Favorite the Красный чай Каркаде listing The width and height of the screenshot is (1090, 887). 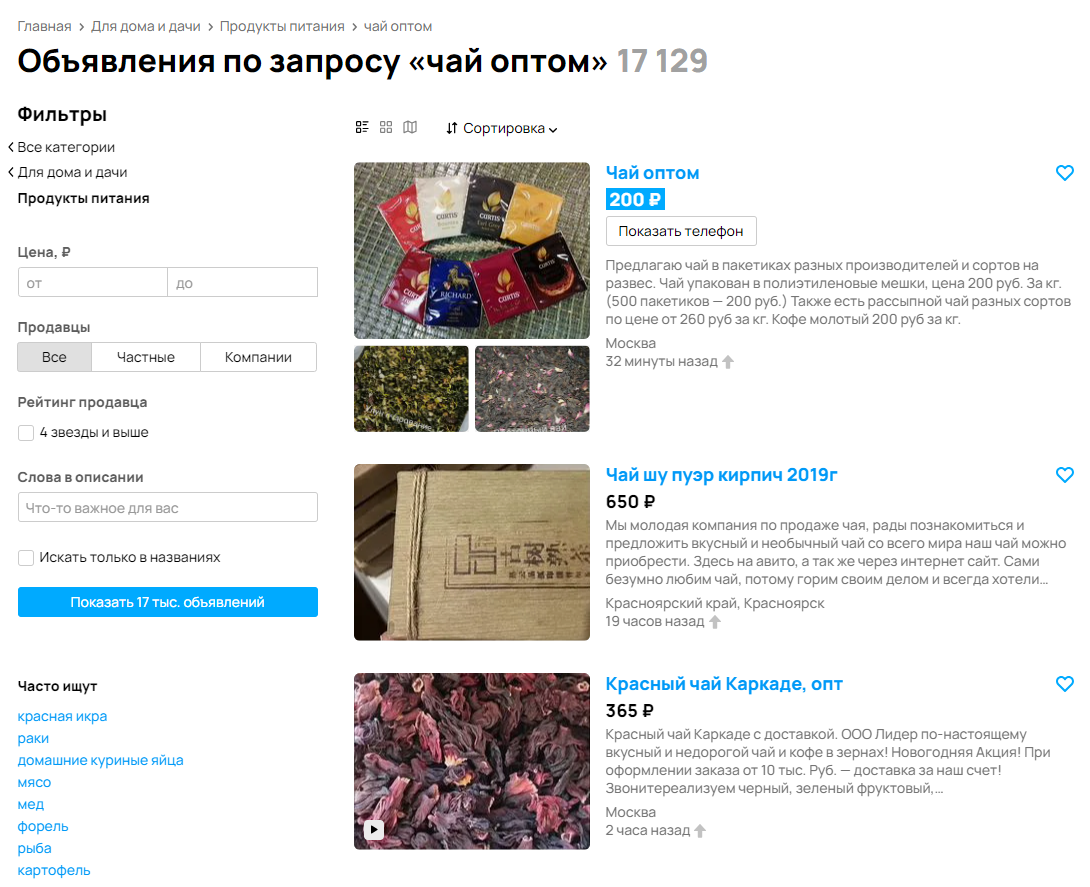click(1064, 683)
